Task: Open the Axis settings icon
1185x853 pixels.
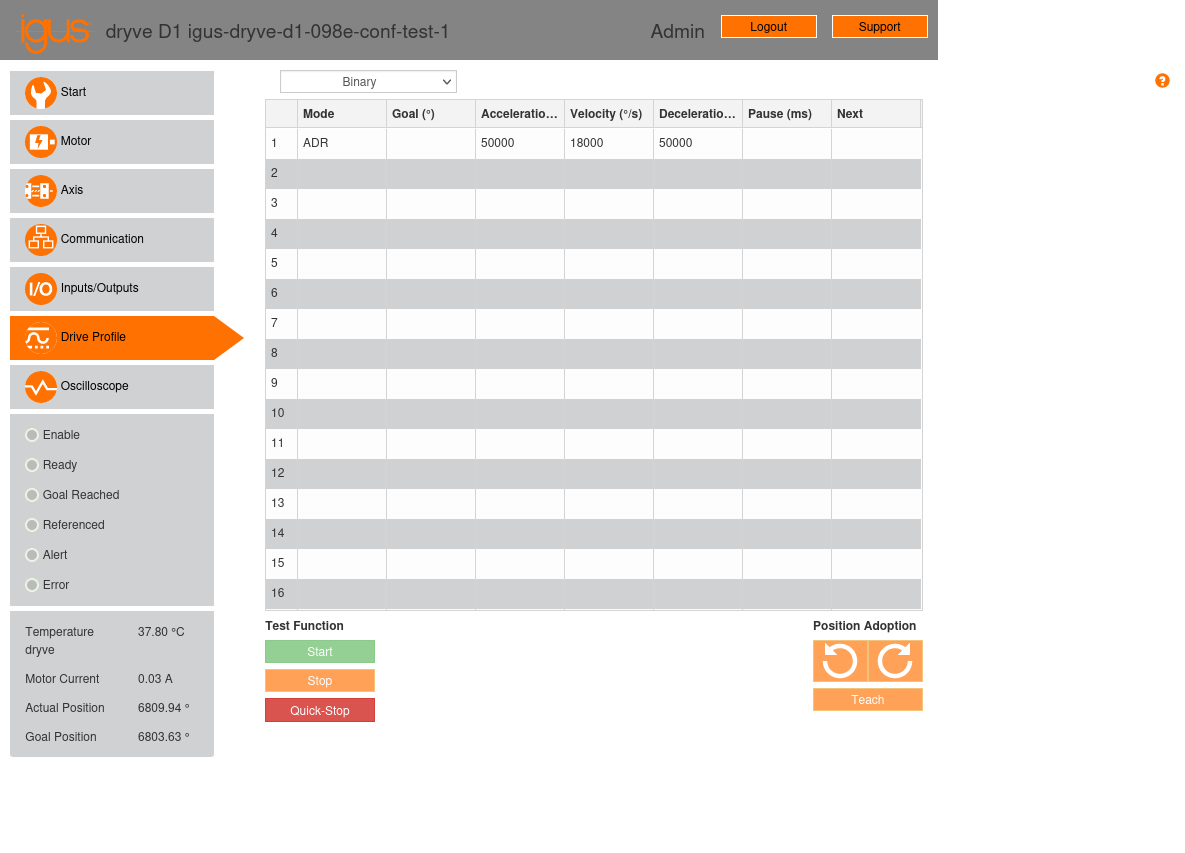Action: pos(40,190)
